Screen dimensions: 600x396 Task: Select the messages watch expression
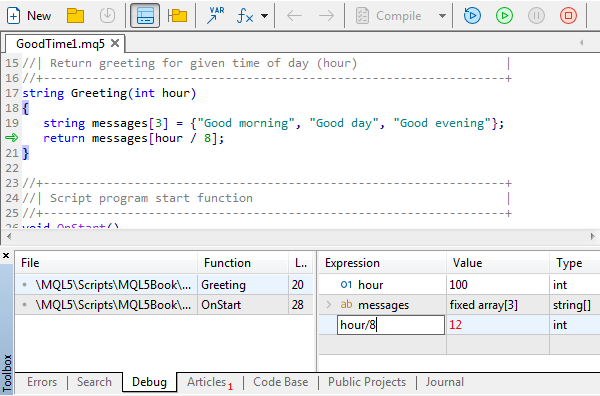[383, 305]
